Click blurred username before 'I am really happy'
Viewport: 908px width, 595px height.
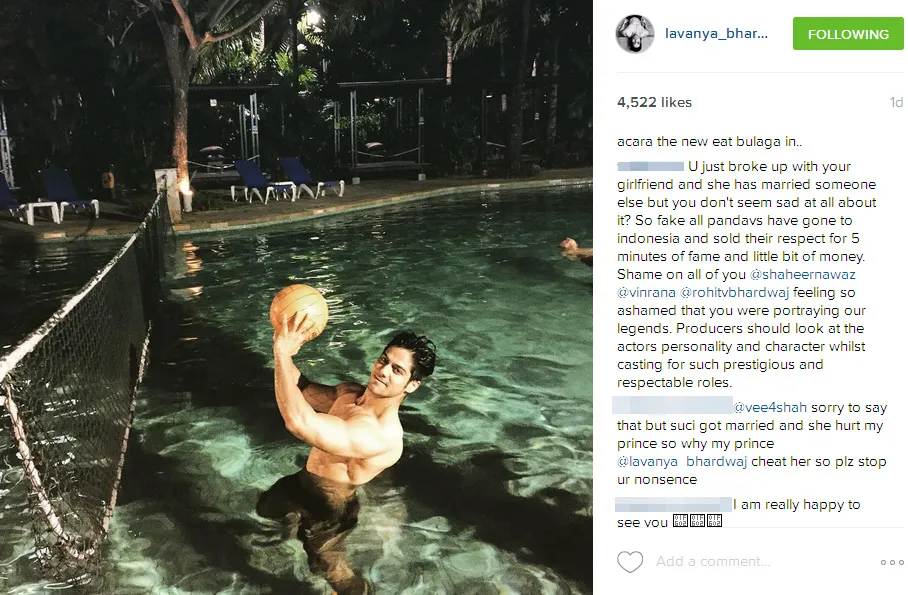point(673,504)
